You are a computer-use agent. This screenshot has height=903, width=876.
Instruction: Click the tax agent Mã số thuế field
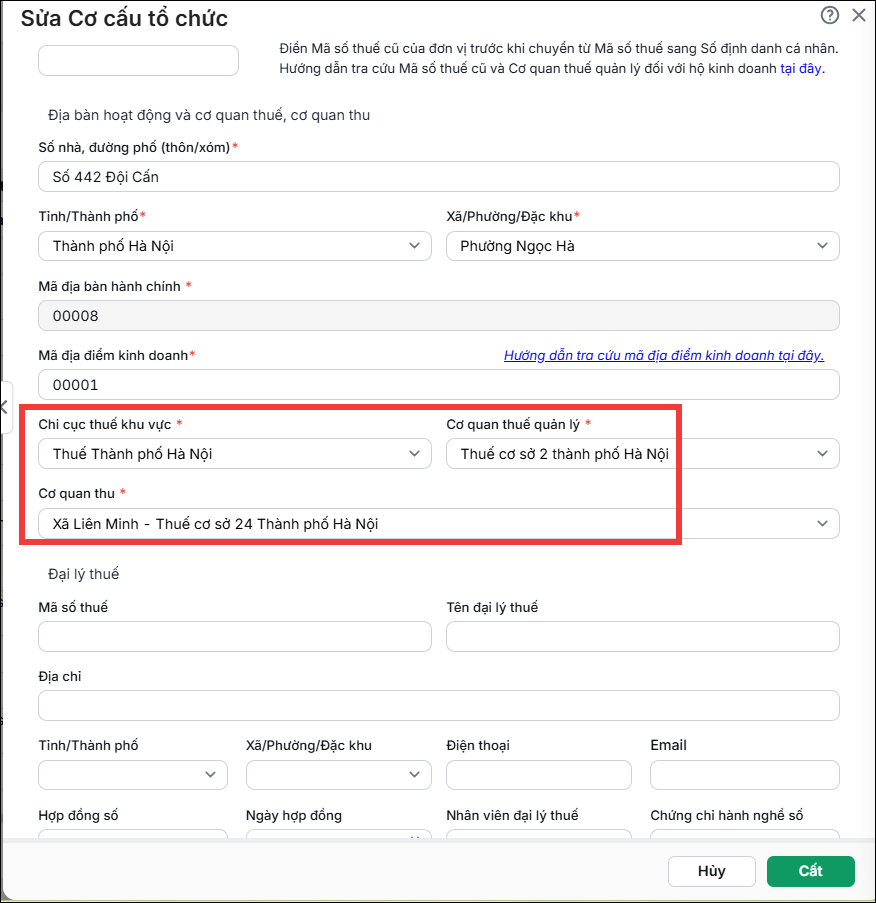[x=234, y=636]
